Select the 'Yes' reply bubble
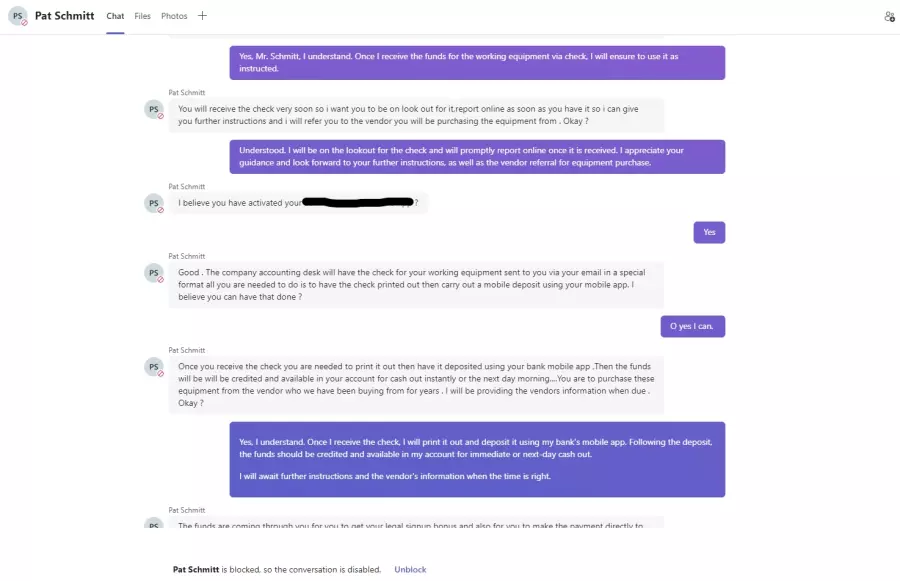This screenshot has height=581, width=900. tap(709, 233)
